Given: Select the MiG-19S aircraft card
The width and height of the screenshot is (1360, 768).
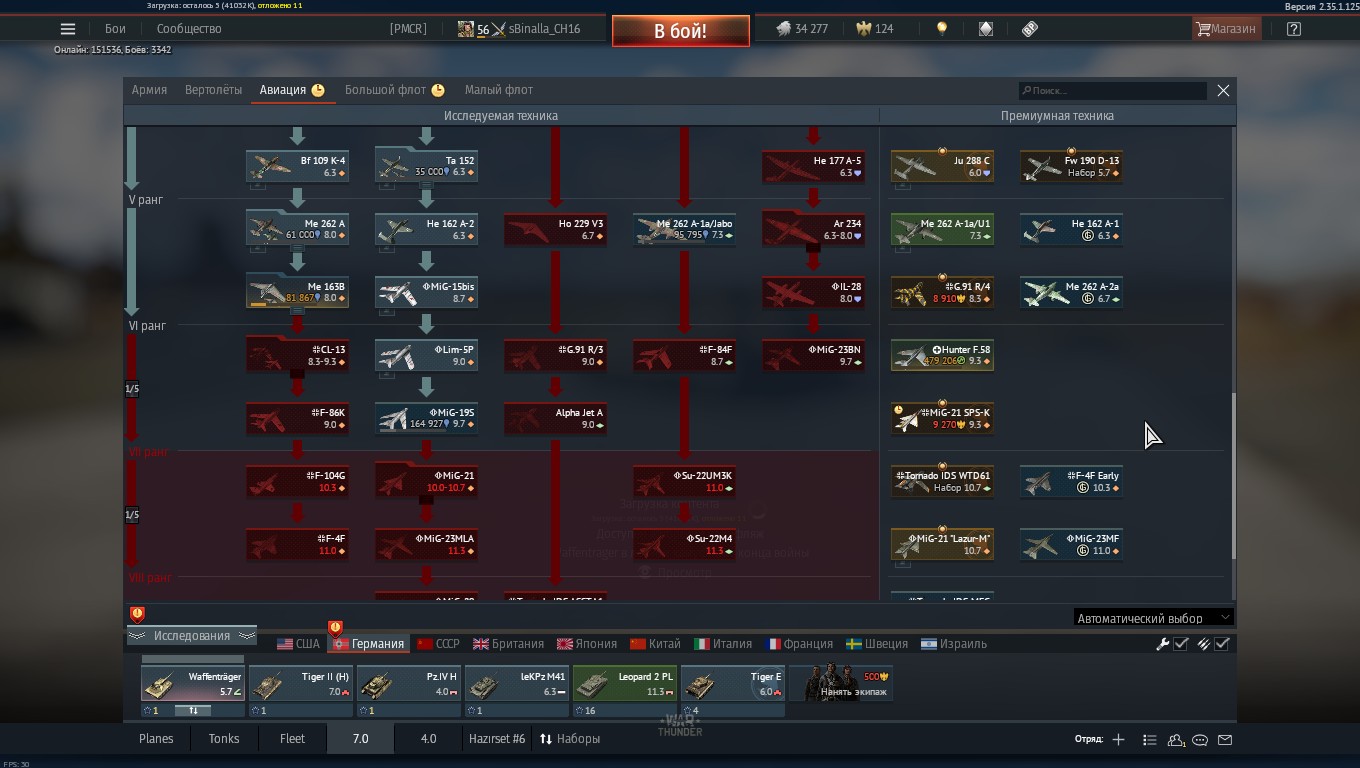Looking at the screenshot, I should click(x=426, y=418).
